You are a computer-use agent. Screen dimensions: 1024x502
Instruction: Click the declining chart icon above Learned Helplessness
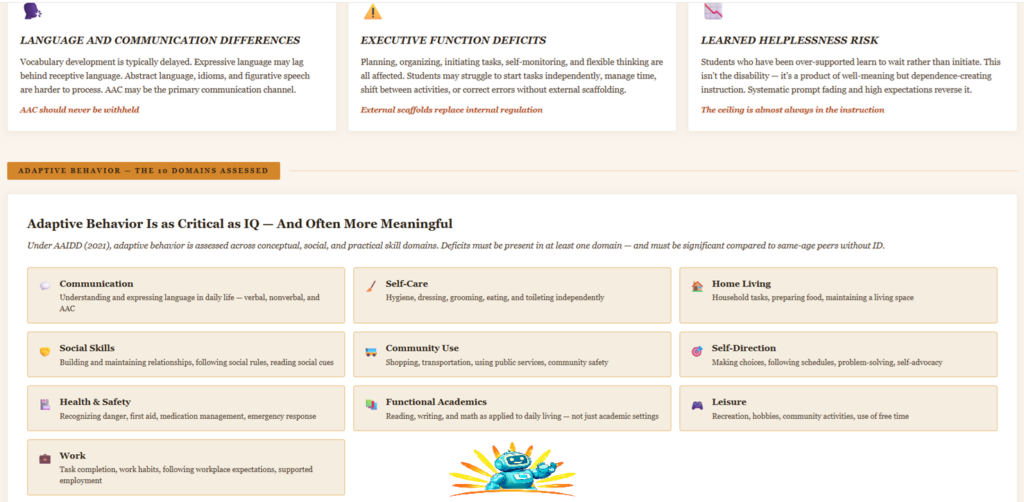click(713, 11)
